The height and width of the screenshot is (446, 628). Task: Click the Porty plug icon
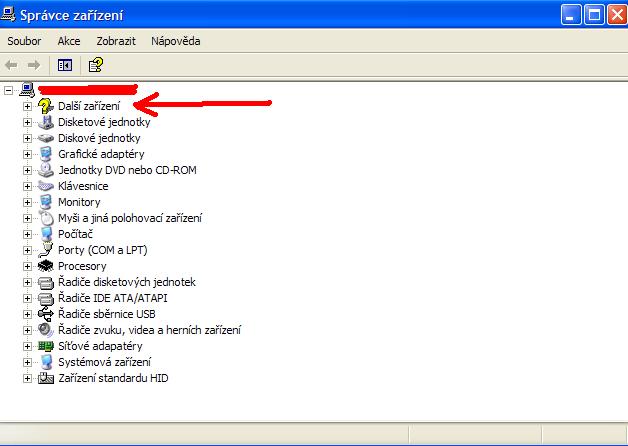(46, 250)
